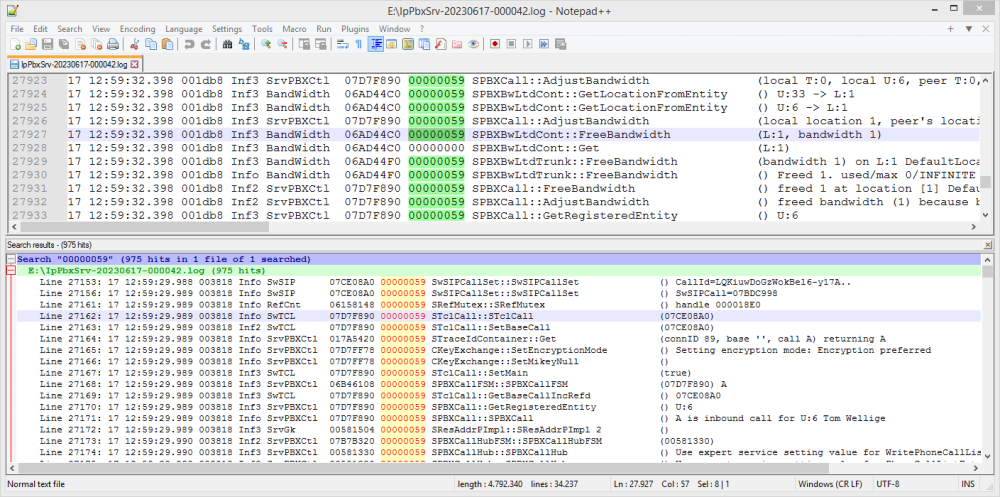
Task: Open Folder as Workspace toolbar icon
Action: (x=457, y=44)
